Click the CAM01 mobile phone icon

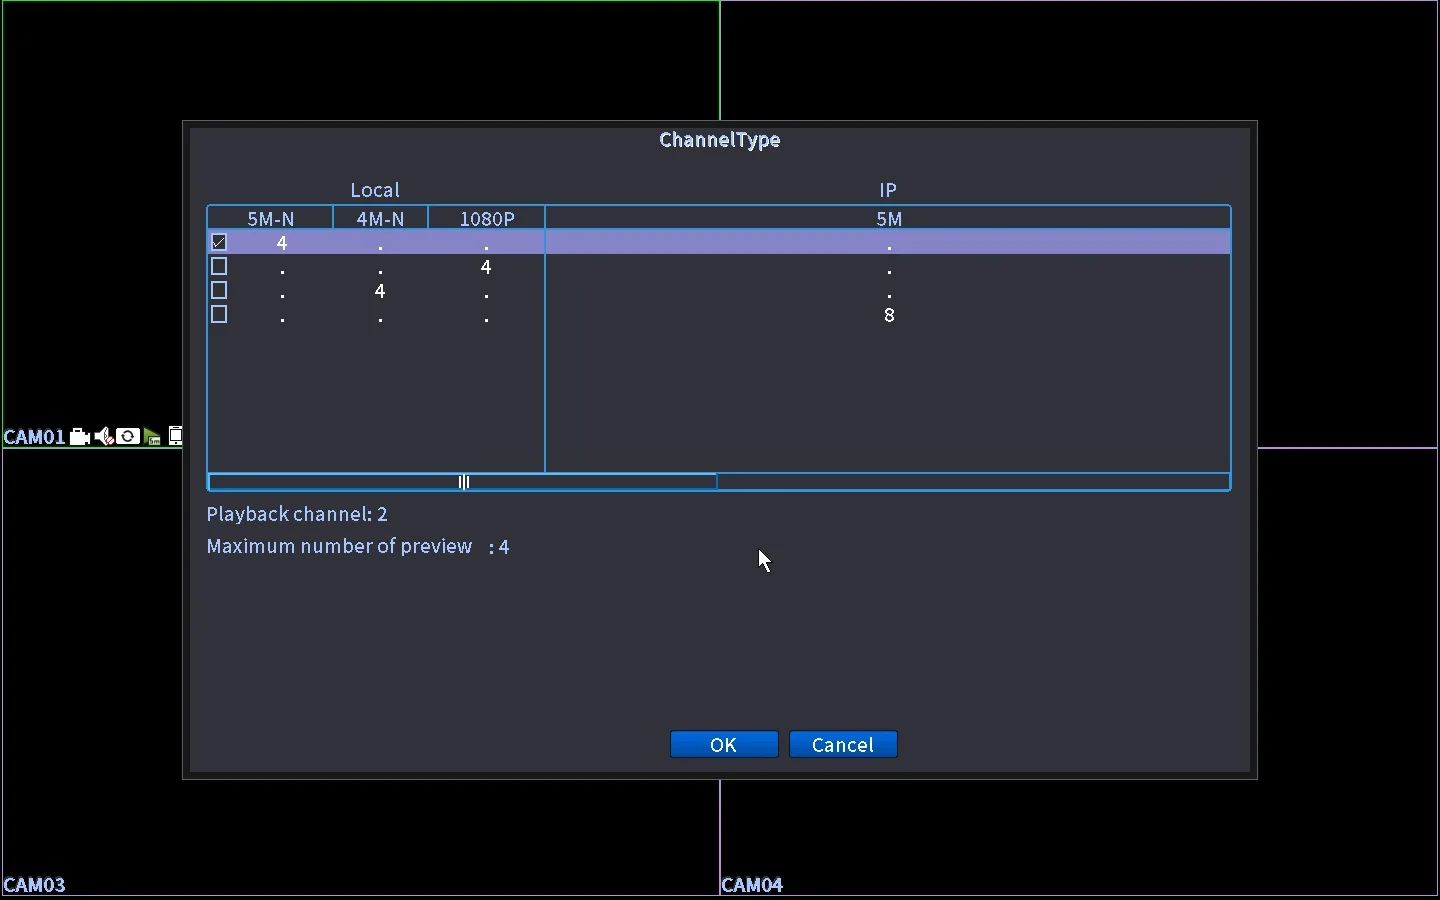176,436
